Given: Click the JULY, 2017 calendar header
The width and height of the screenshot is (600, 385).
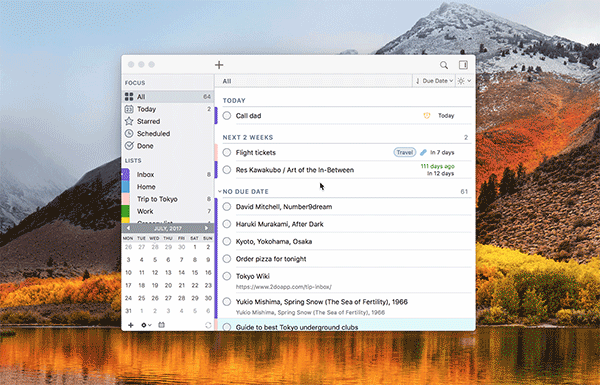Looking at the screenshot, I should point(168,228).
